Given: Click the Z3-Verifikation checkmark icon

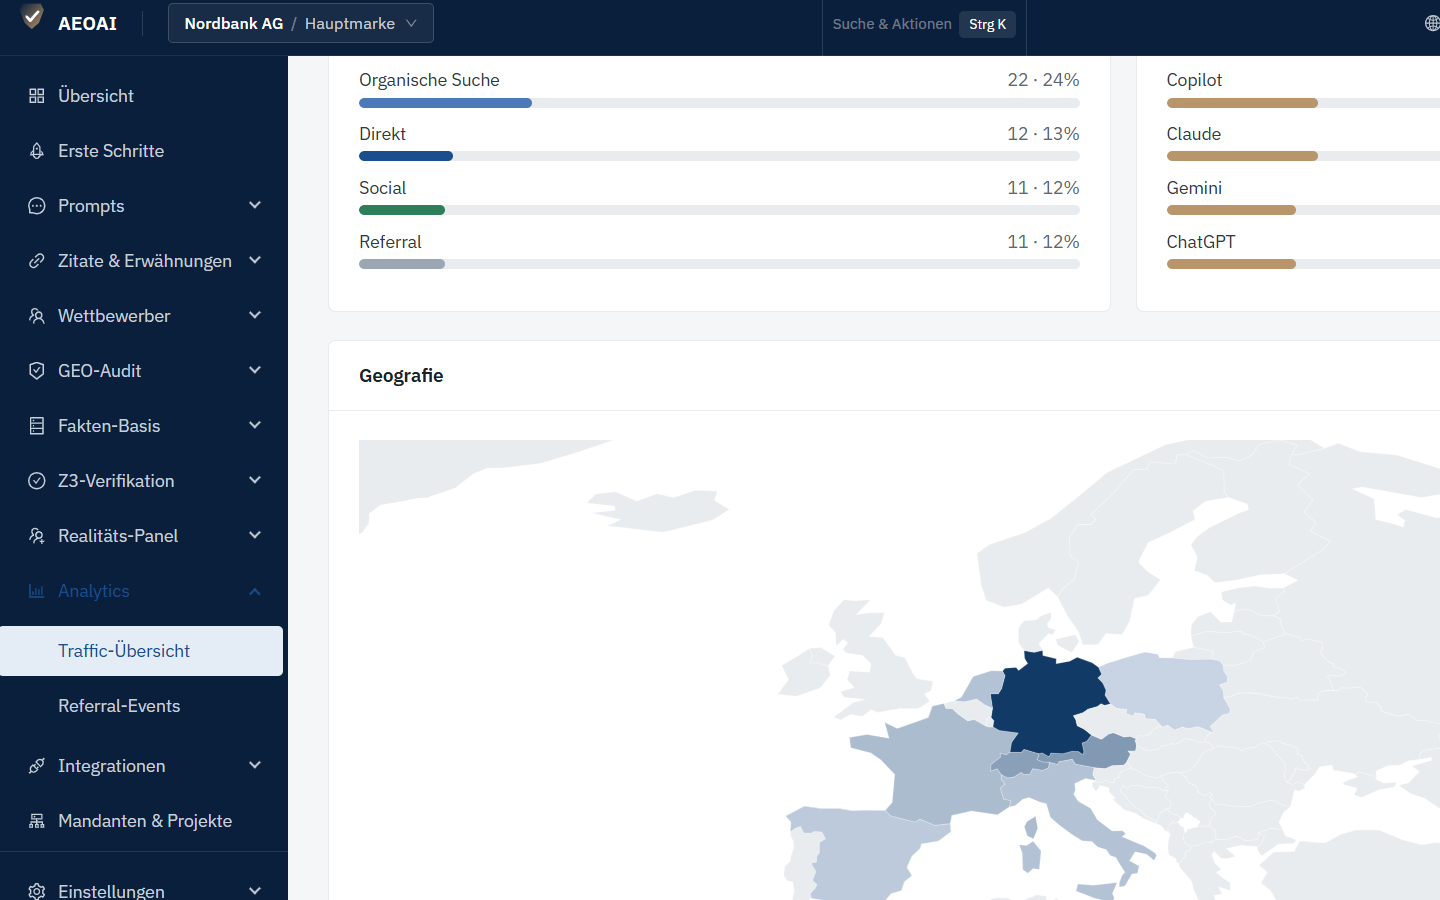Looking at the screenshot, I should (x=37, y=481).
